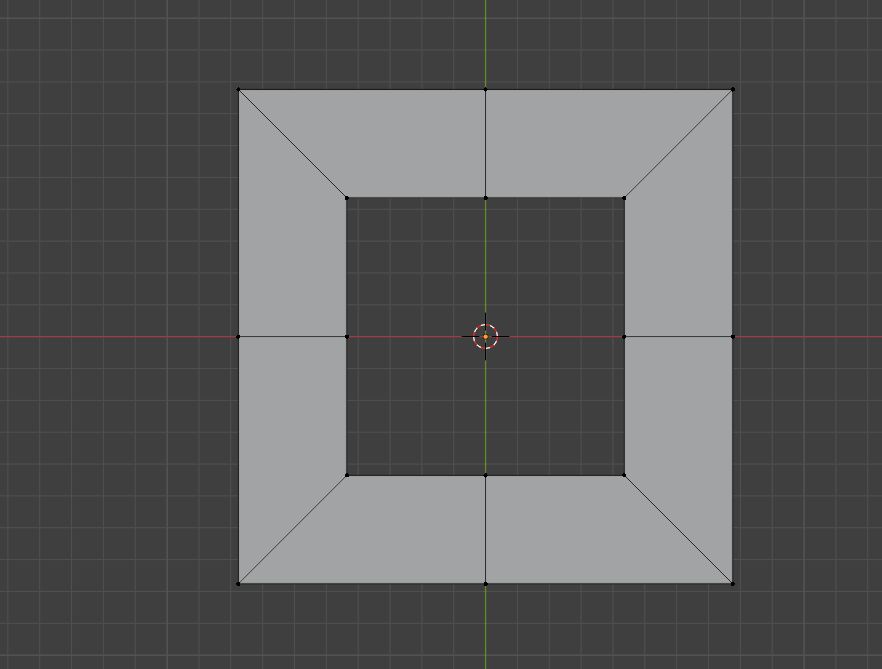882x669 pixels.
Task: Select the horizontal edge splitting the left faces
Action: coord(292,336)
